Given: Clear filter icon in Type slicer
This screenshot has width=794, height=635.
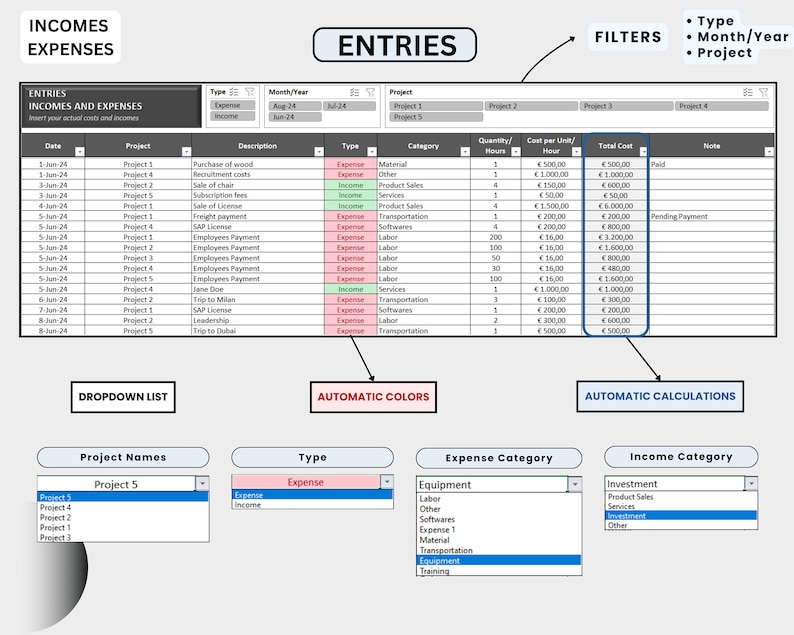Looking at the screenshot, I should (x=250, y=92).
